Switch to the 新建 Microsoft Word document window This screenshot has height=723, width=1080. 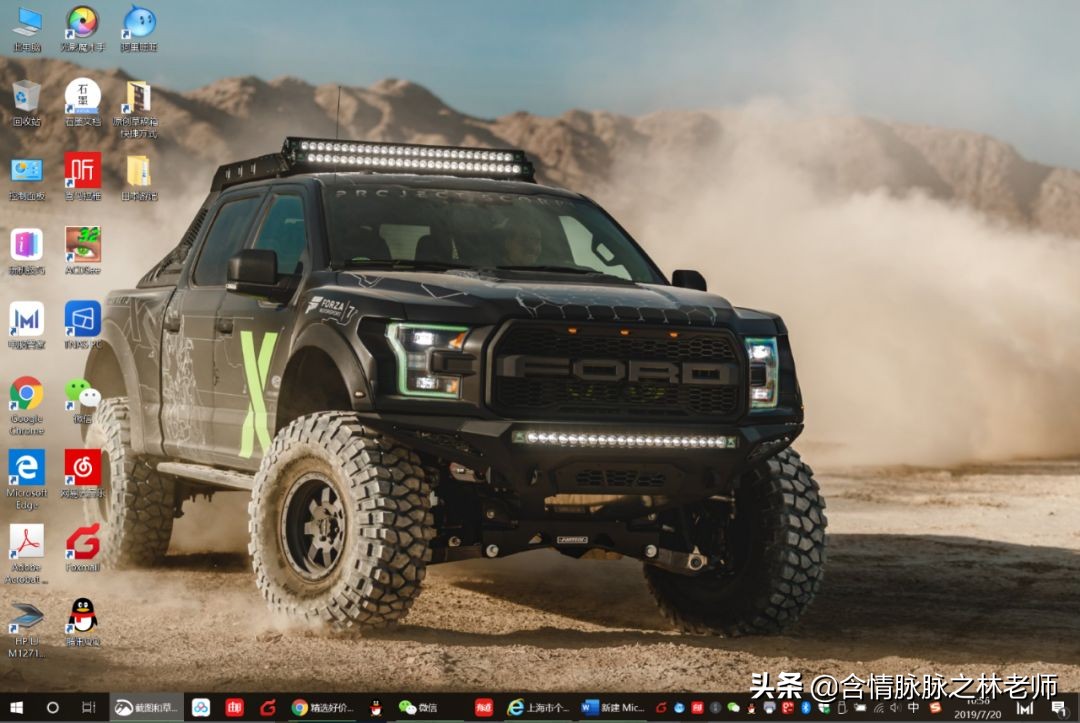coord(610,710)
